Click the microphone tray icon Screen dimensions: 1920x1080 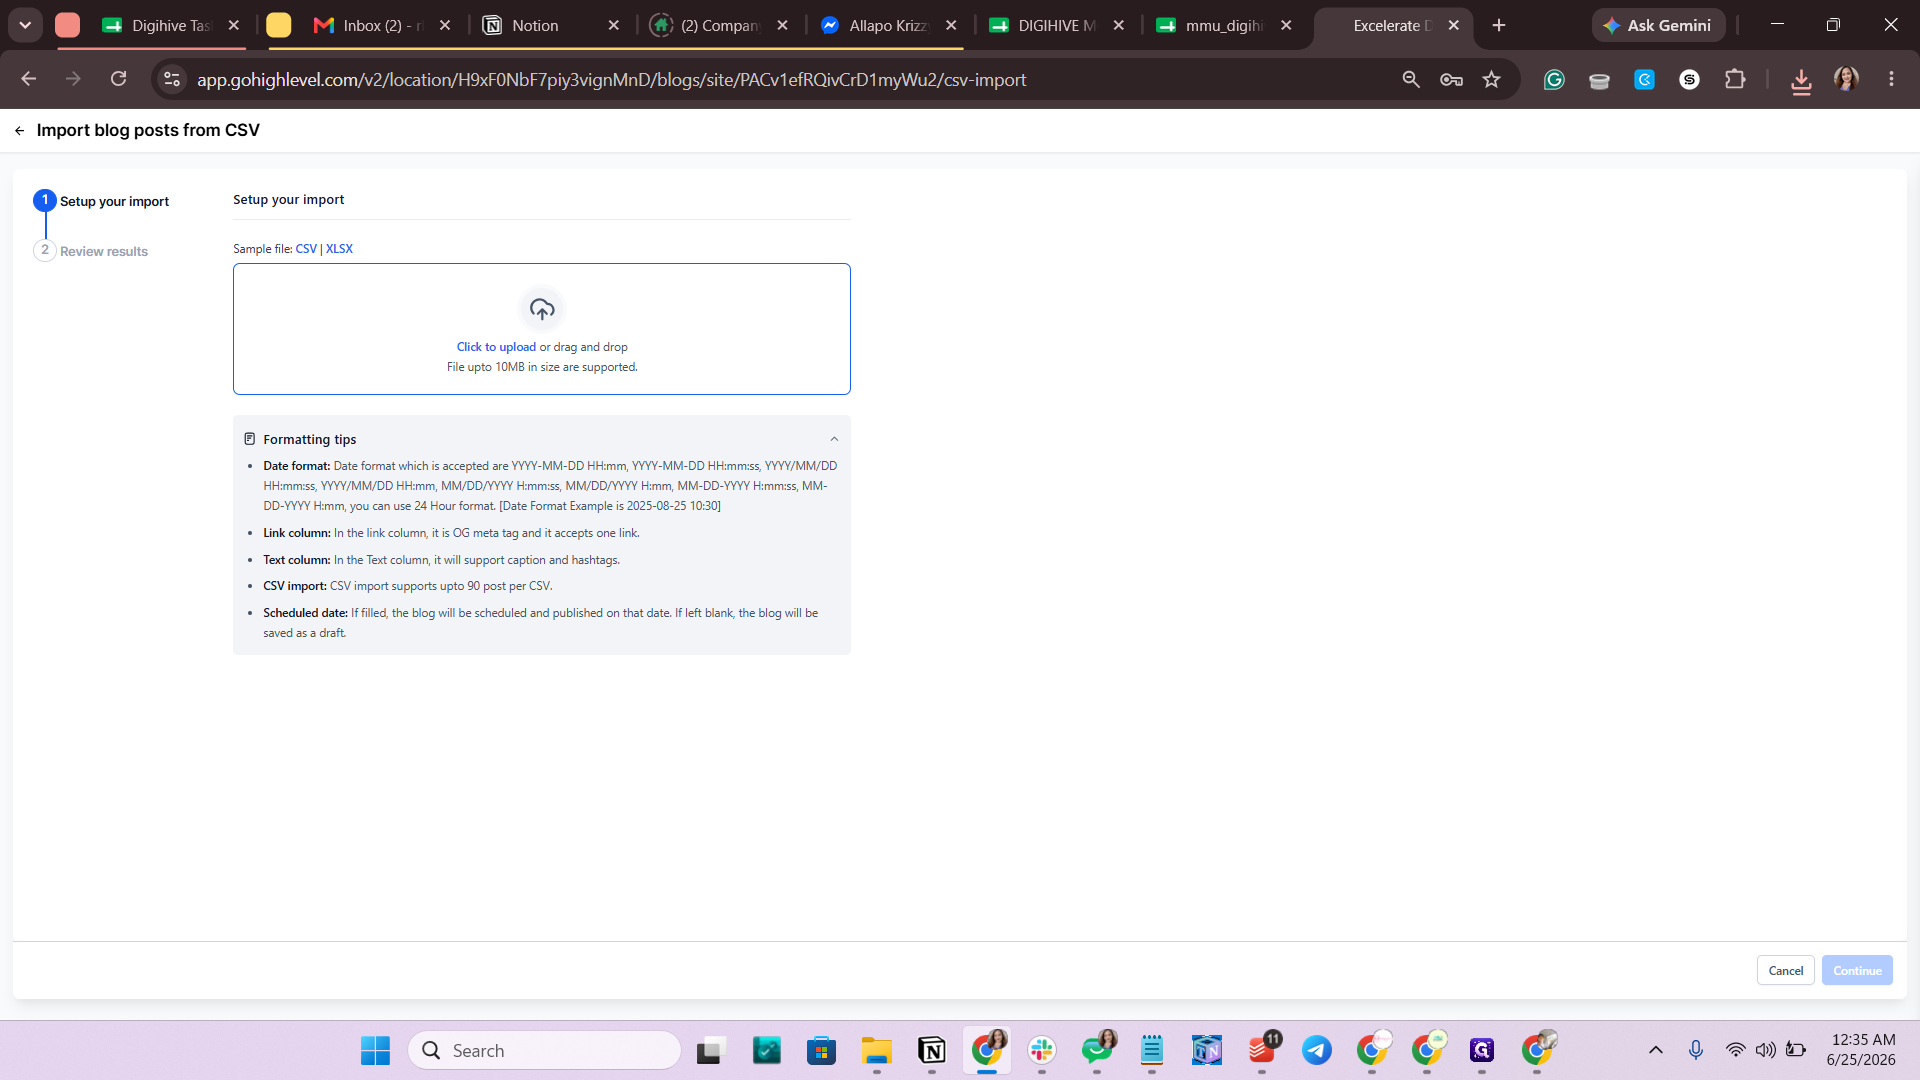1696,1050
